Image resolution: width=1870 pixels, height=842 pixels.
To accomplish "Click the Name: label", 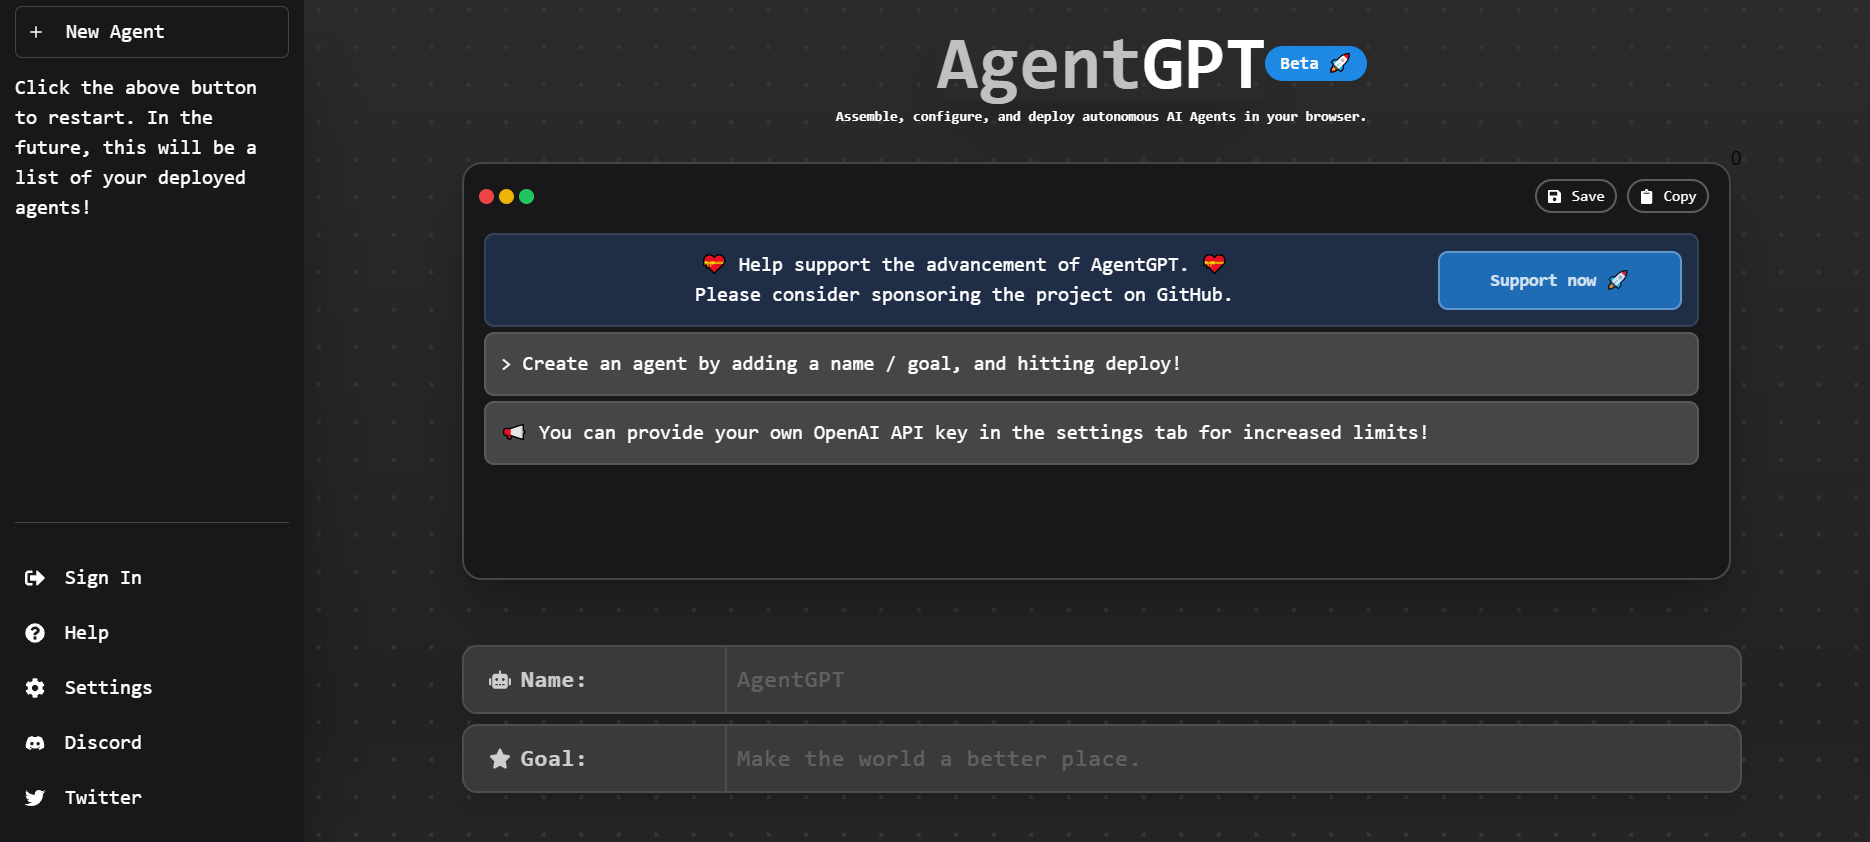I will (553, 680).
